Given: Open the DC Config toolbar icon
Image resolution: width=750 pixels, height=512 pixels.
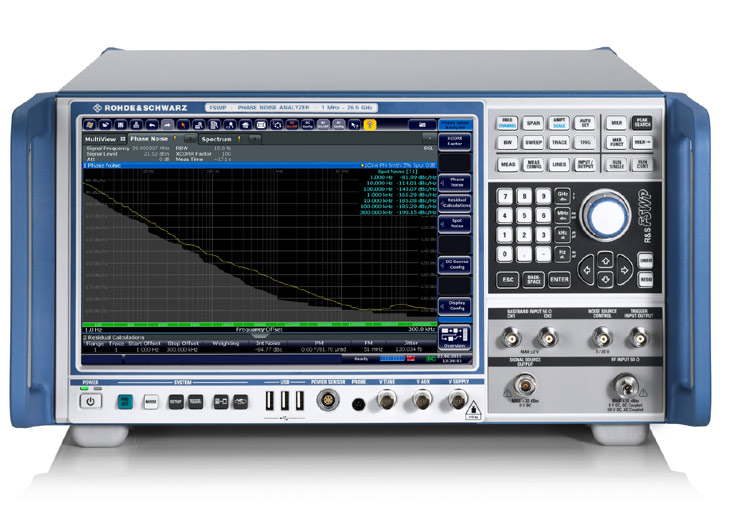Looking at the screenshot, I should [x=308, y=125].
